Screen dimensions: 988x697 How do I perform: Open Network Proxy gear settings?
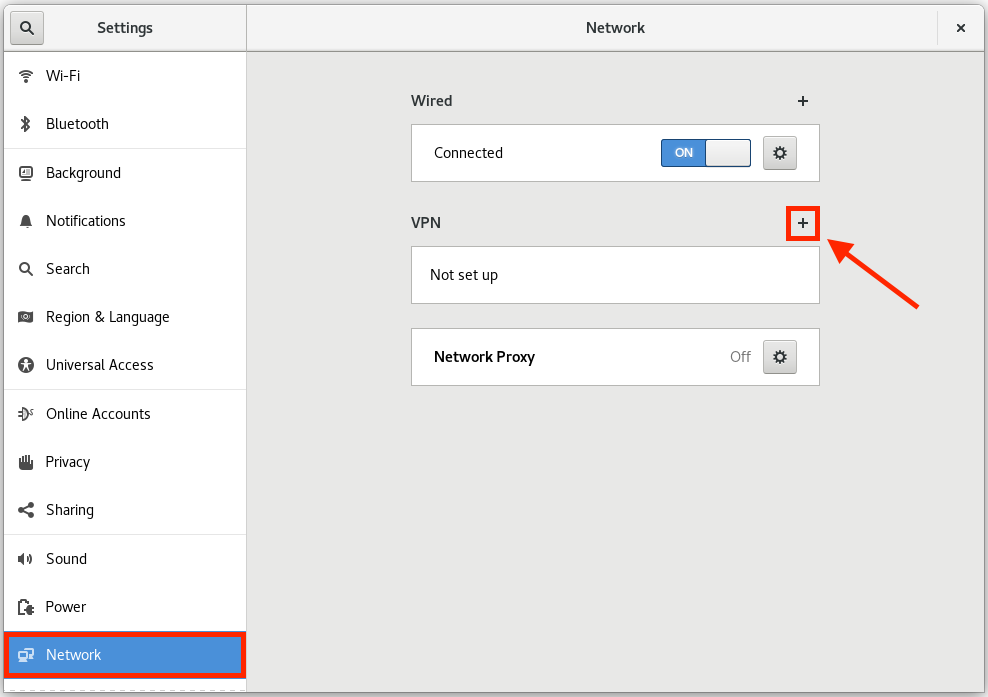[x=779, y=357]
